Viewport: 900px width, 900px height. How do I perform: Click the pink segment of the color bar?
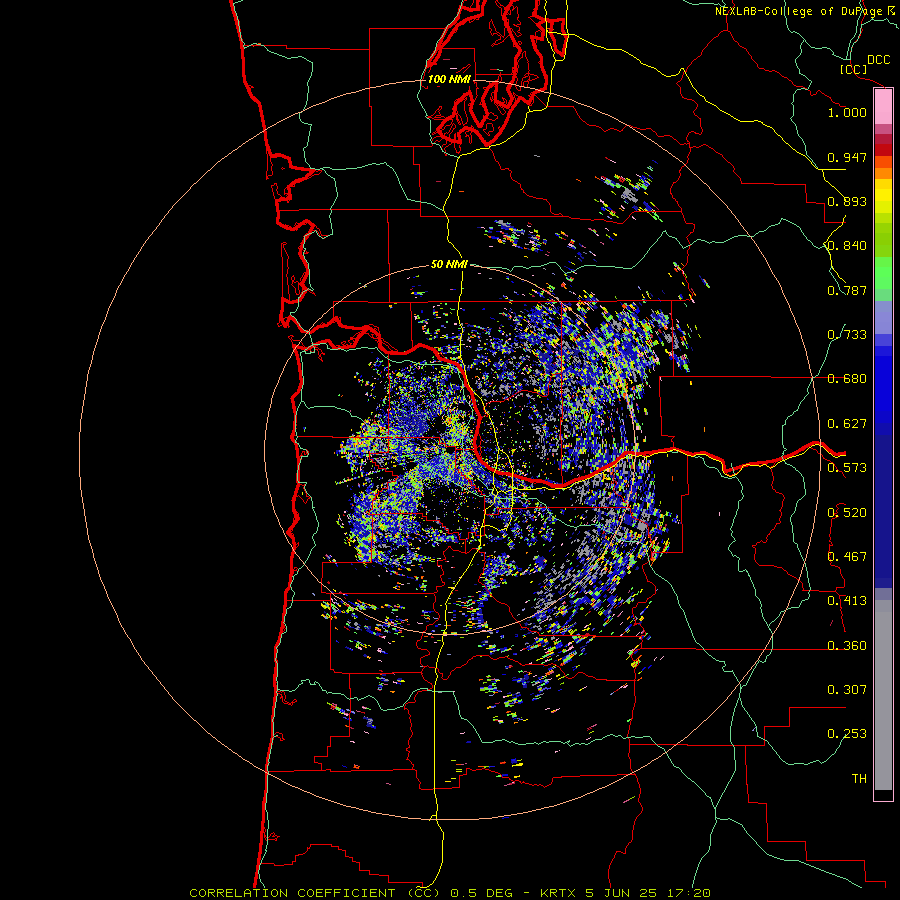pyautogui.click(x=883, y=107)
